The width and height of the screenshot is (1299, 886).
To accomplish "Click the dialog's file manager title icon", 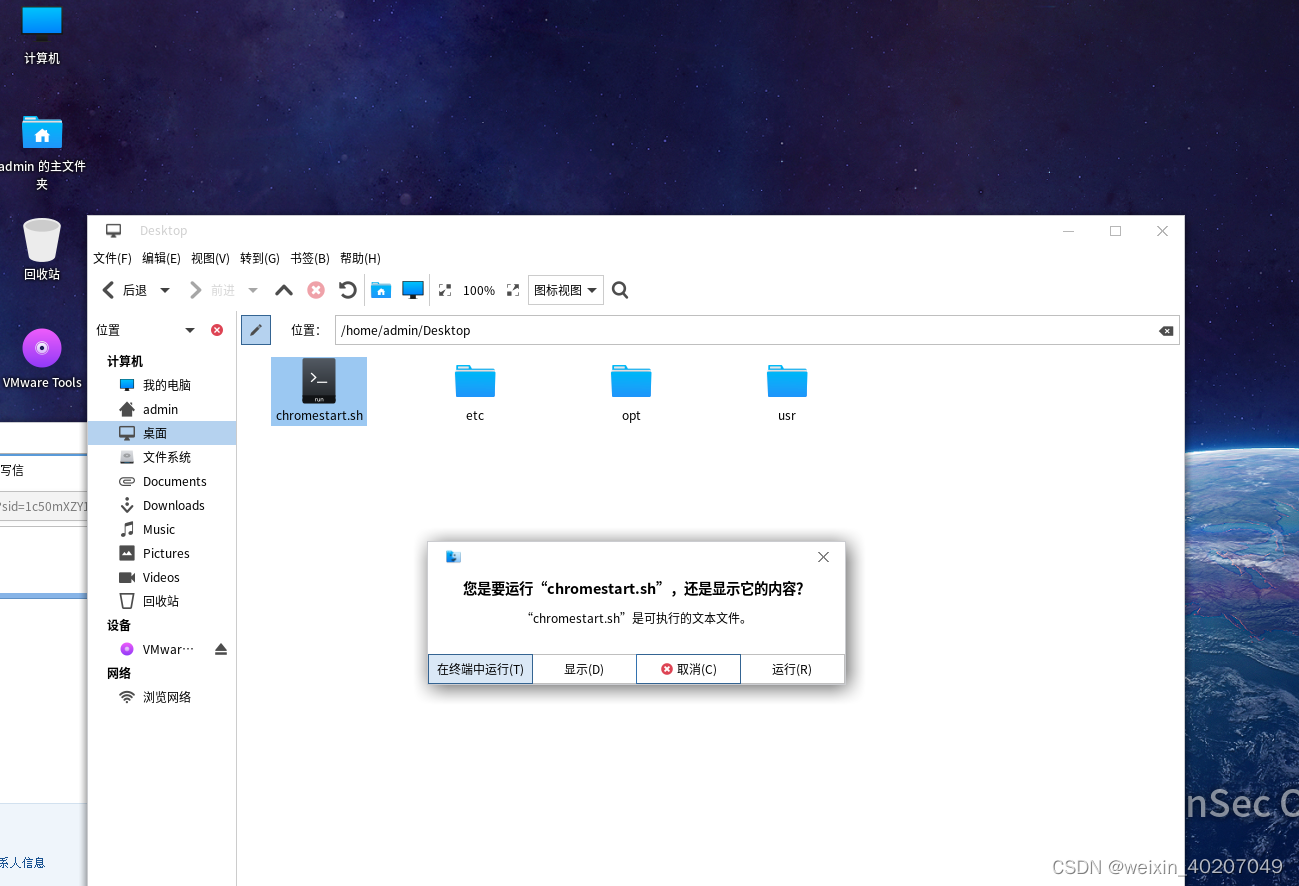I will [453, 557].
